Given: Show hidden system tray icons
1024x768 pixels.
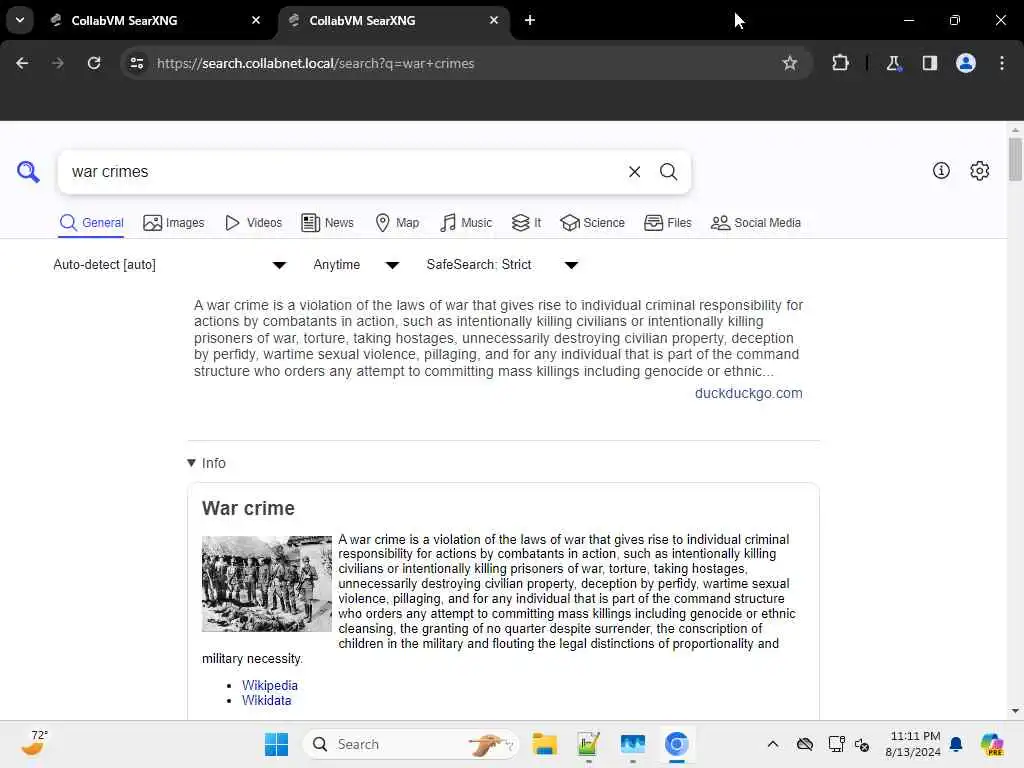Looking at the screenshot, I should 773,744.
